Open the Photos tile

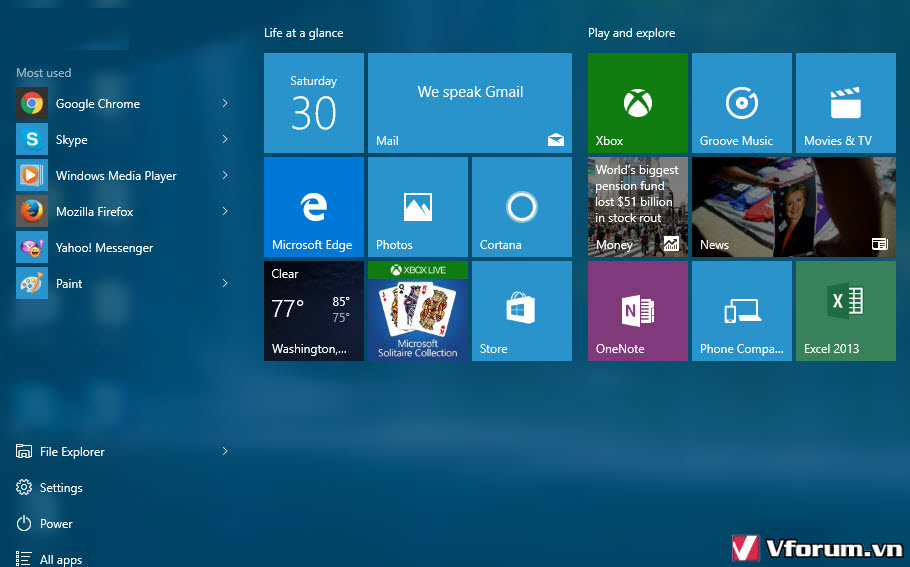[418, 207]
